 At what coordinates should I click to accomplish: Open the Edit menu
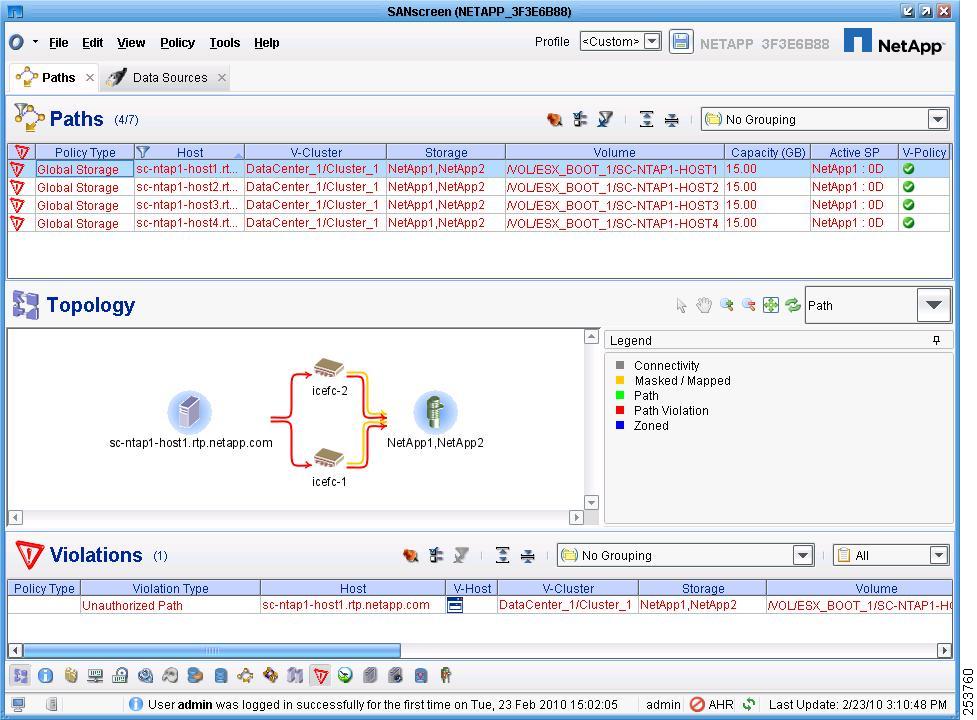point(92,42)
